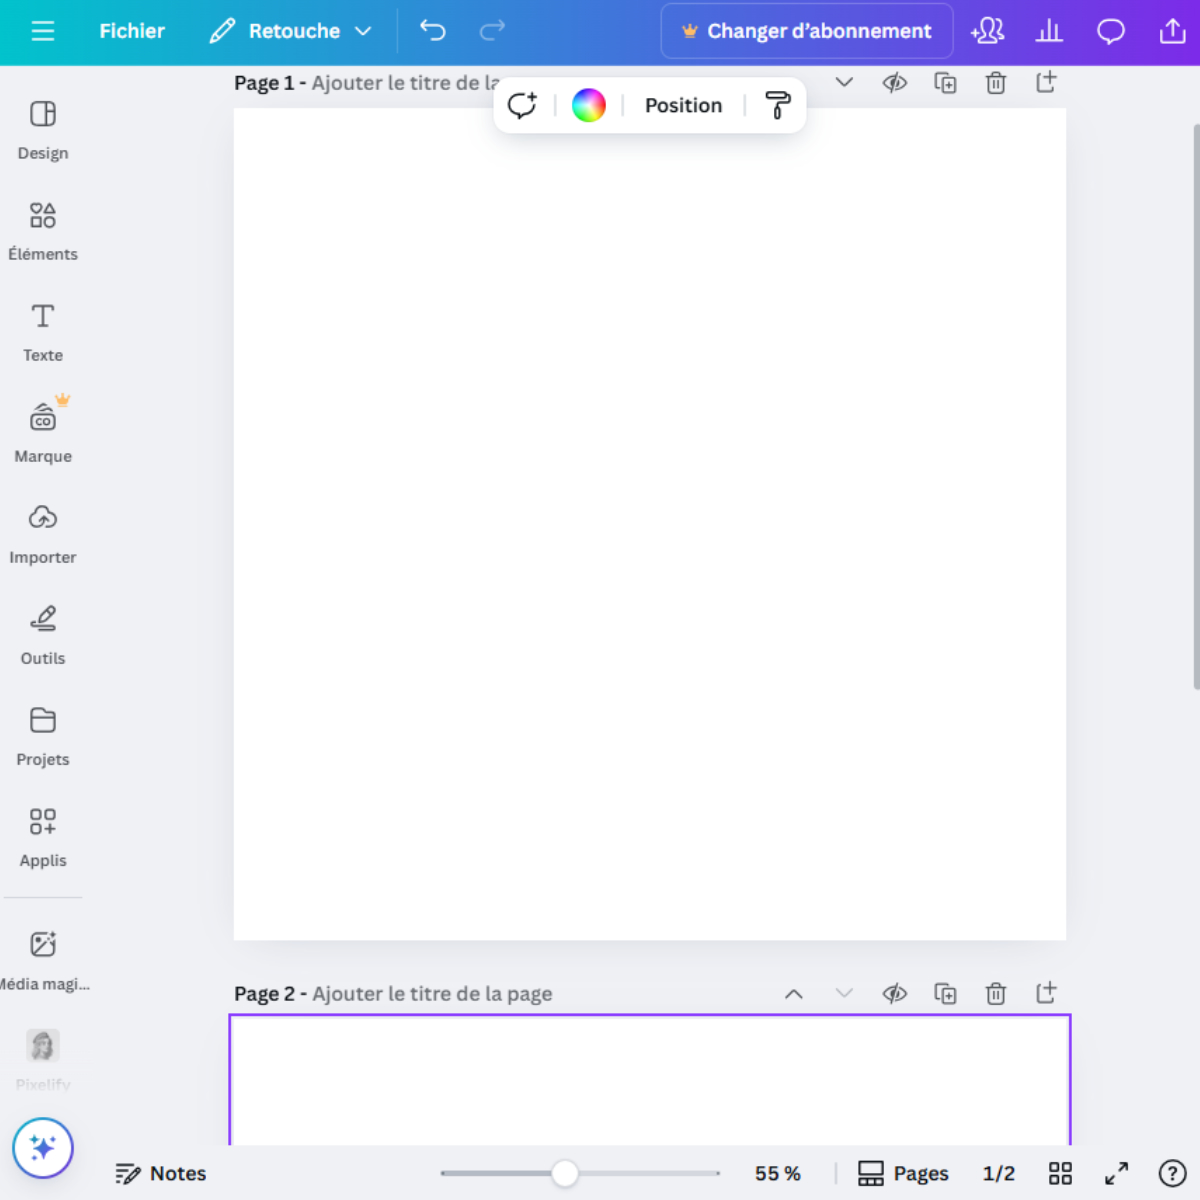Open the Fichier menu
Viewport: 1200px width, 1200px height.
click(132, 31)
